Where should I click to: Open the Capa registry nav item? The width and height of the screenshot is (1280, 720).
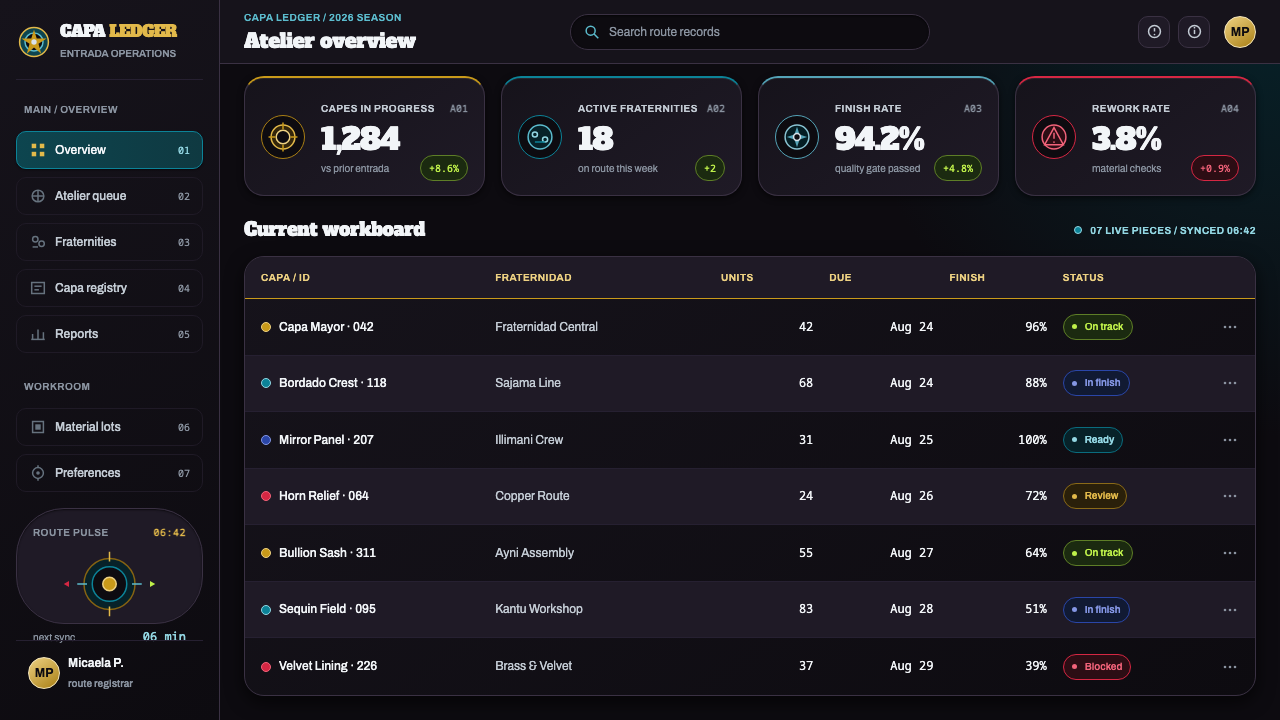tap(109, 288)
